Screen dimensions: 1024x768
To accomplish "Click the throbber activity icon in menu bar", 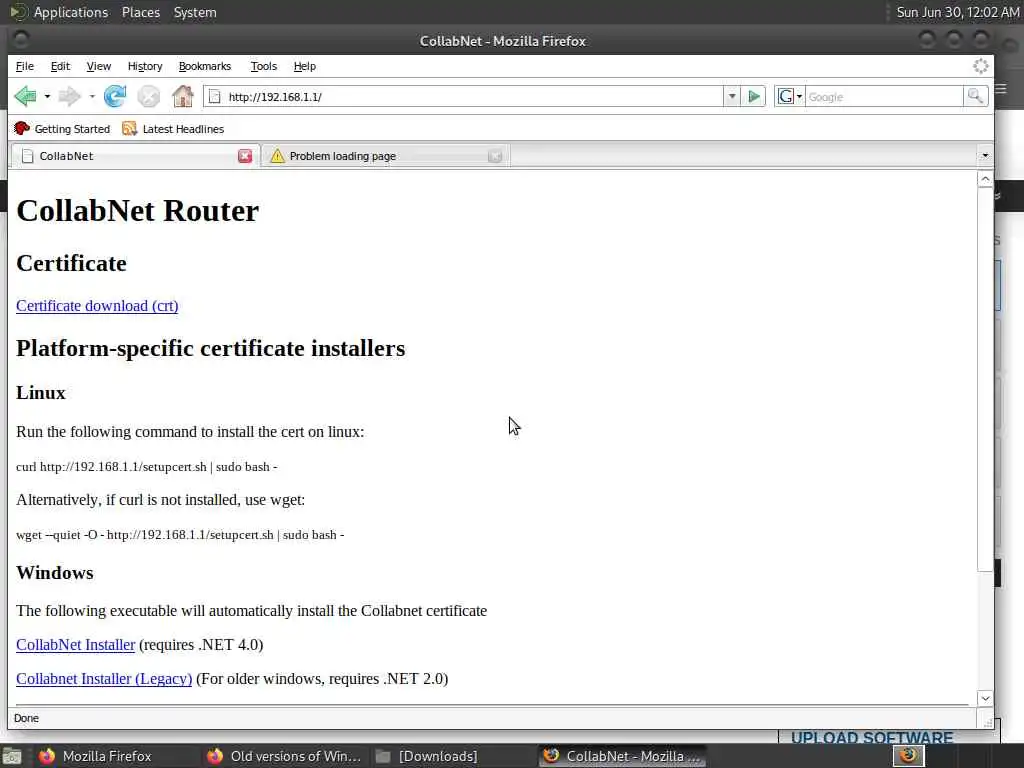I will tap(981, 66).
